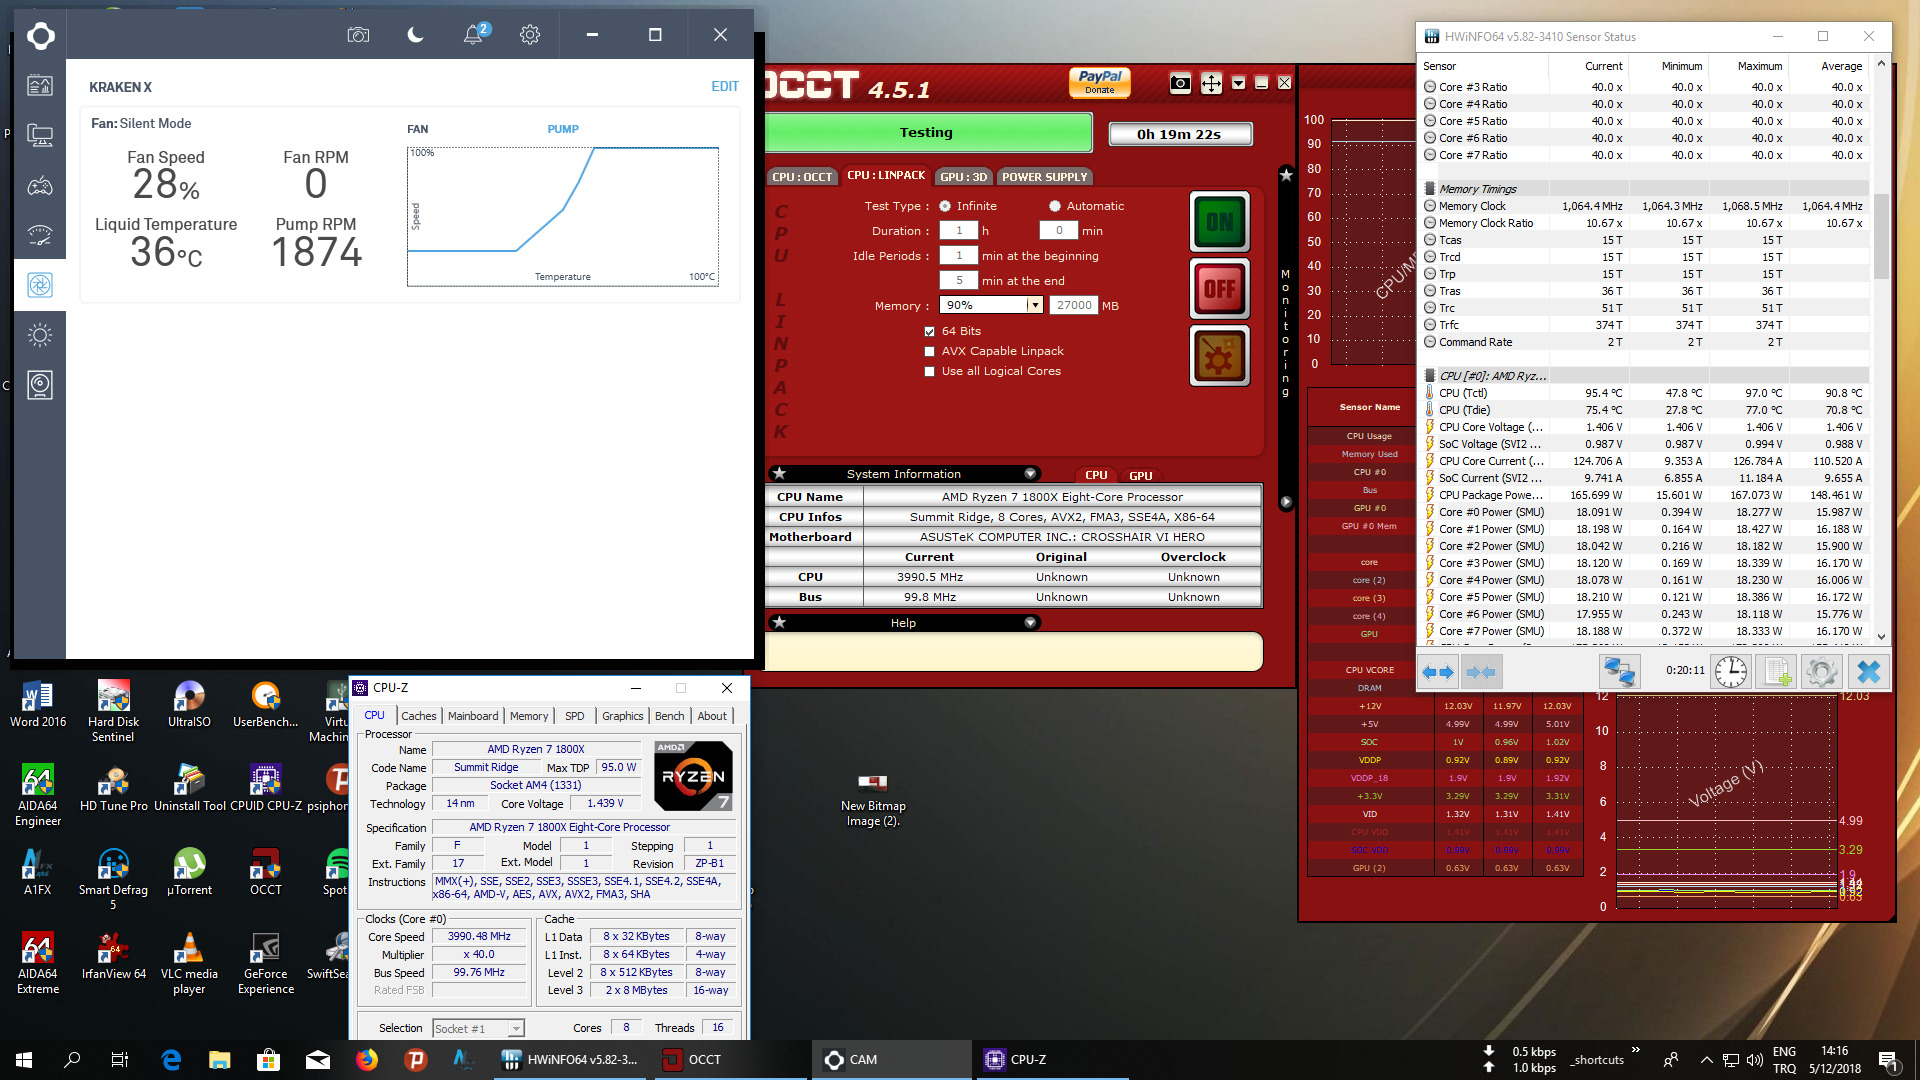Screen dimensions: 1920x1080
Task: Open CAM lighting sun sidebar icon
Action: pyautogui.click(x=40, y=335)
